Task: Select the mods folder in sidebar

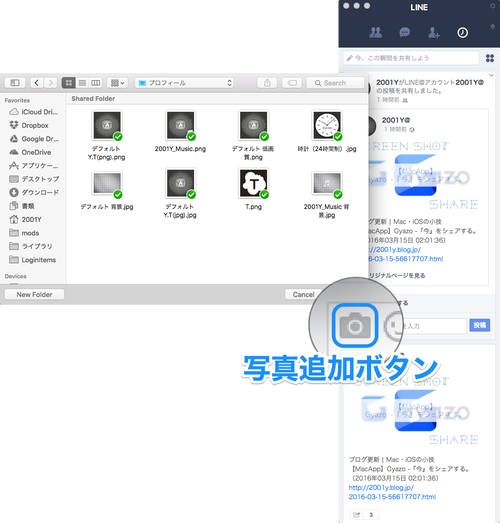Action: click(24, 233)
